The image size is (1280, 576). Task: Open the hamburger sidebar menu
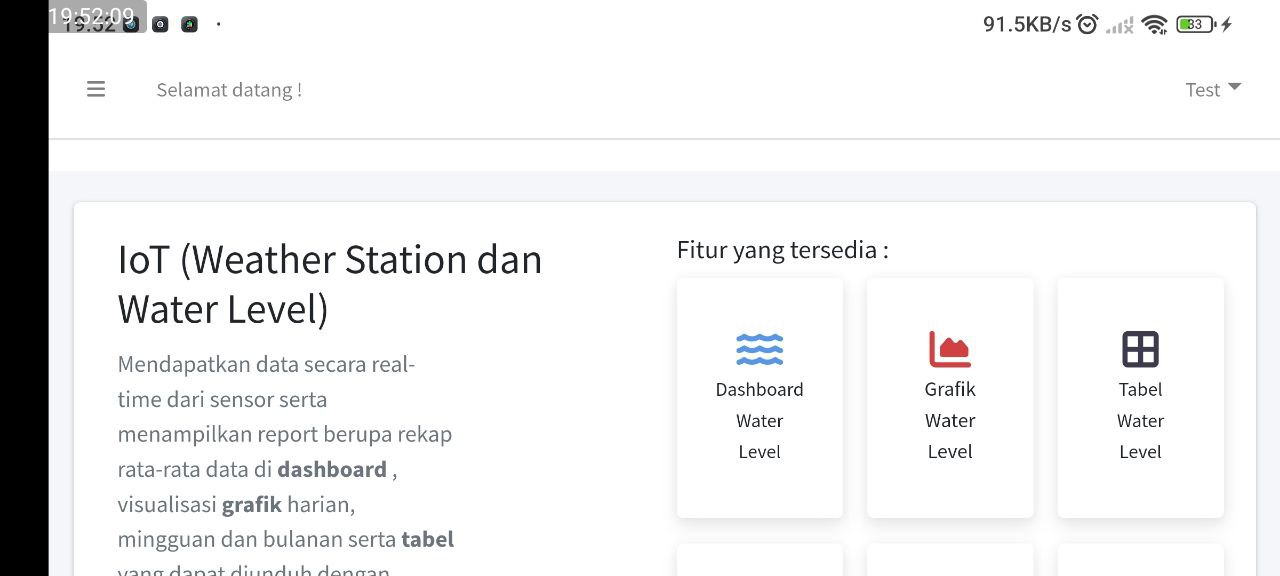tap(96, 89)
